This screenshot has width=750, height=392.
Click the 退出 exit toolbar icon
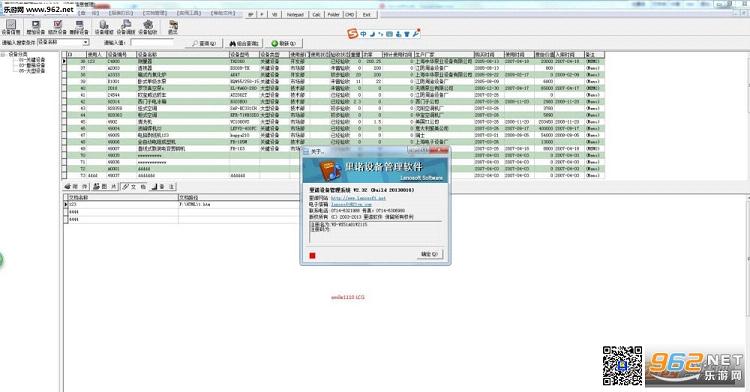click(x=173, y=27)
